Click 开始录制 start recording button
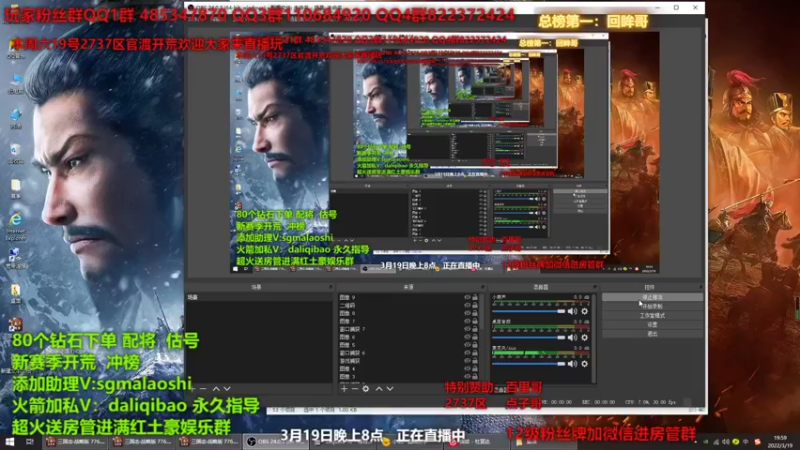This screenshot has height=450, width=800. pos(652,306)
